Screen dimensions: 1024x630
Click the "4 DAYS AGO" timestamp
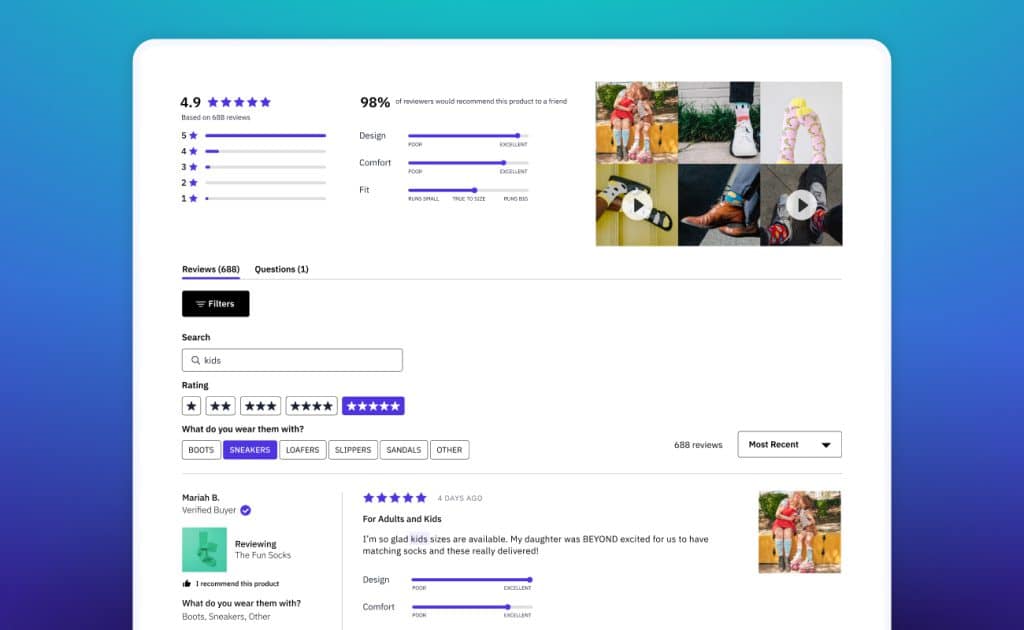[x=460, y=498]
